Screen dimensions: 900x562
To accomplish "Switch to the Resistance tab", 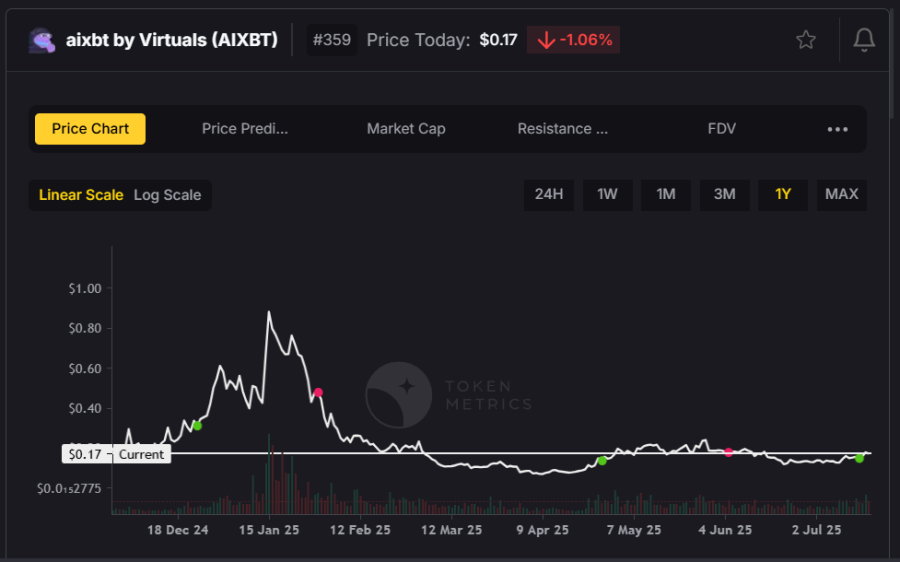I will pyautogui.click(x=562, y=129).
